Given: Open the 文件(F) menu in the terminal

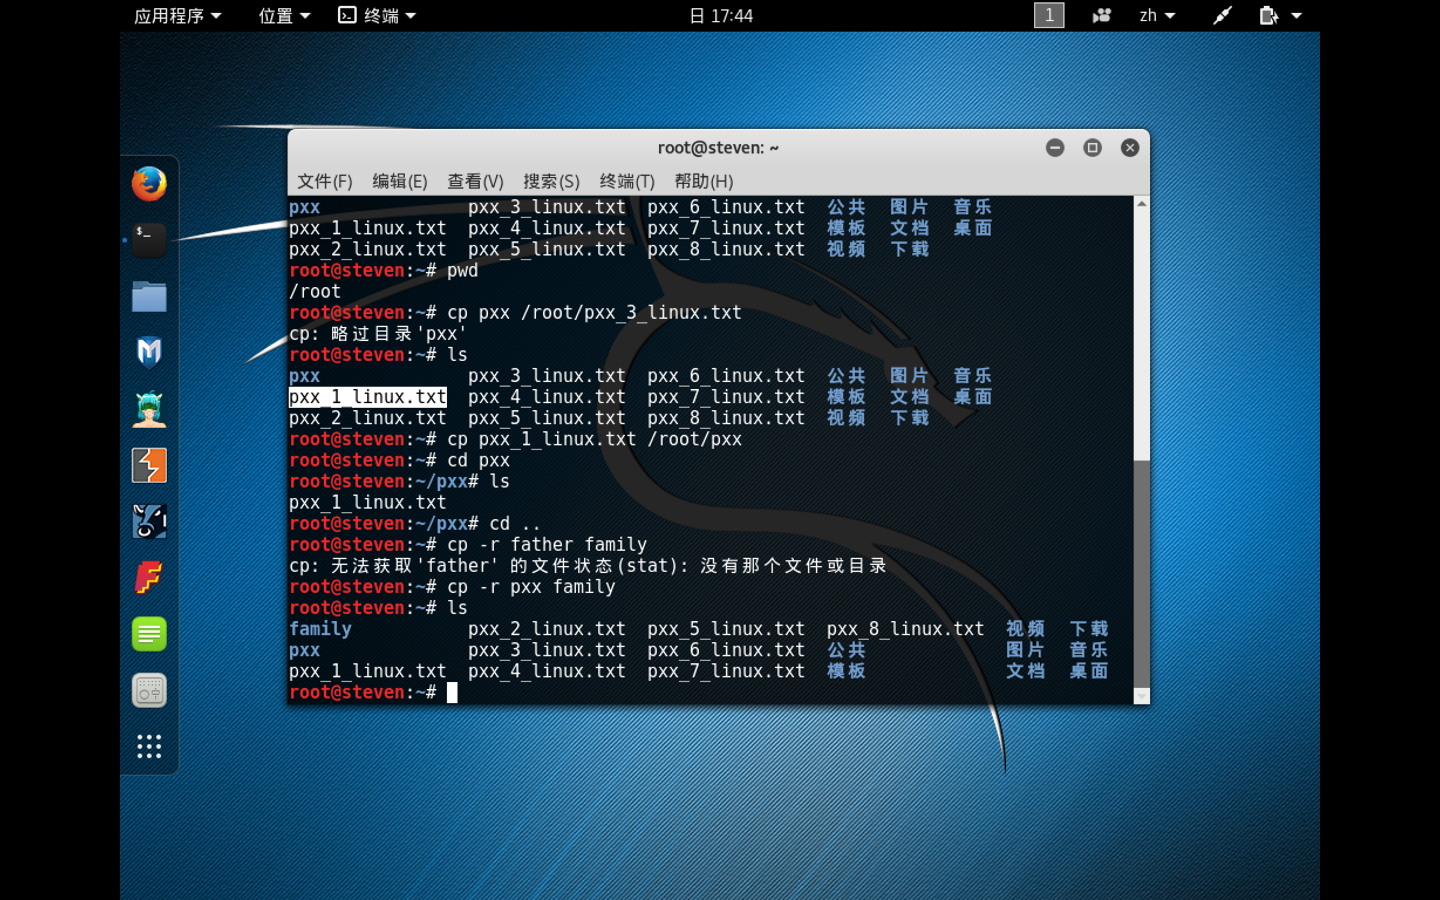Looking at the screenshot, I should (324, 181).
